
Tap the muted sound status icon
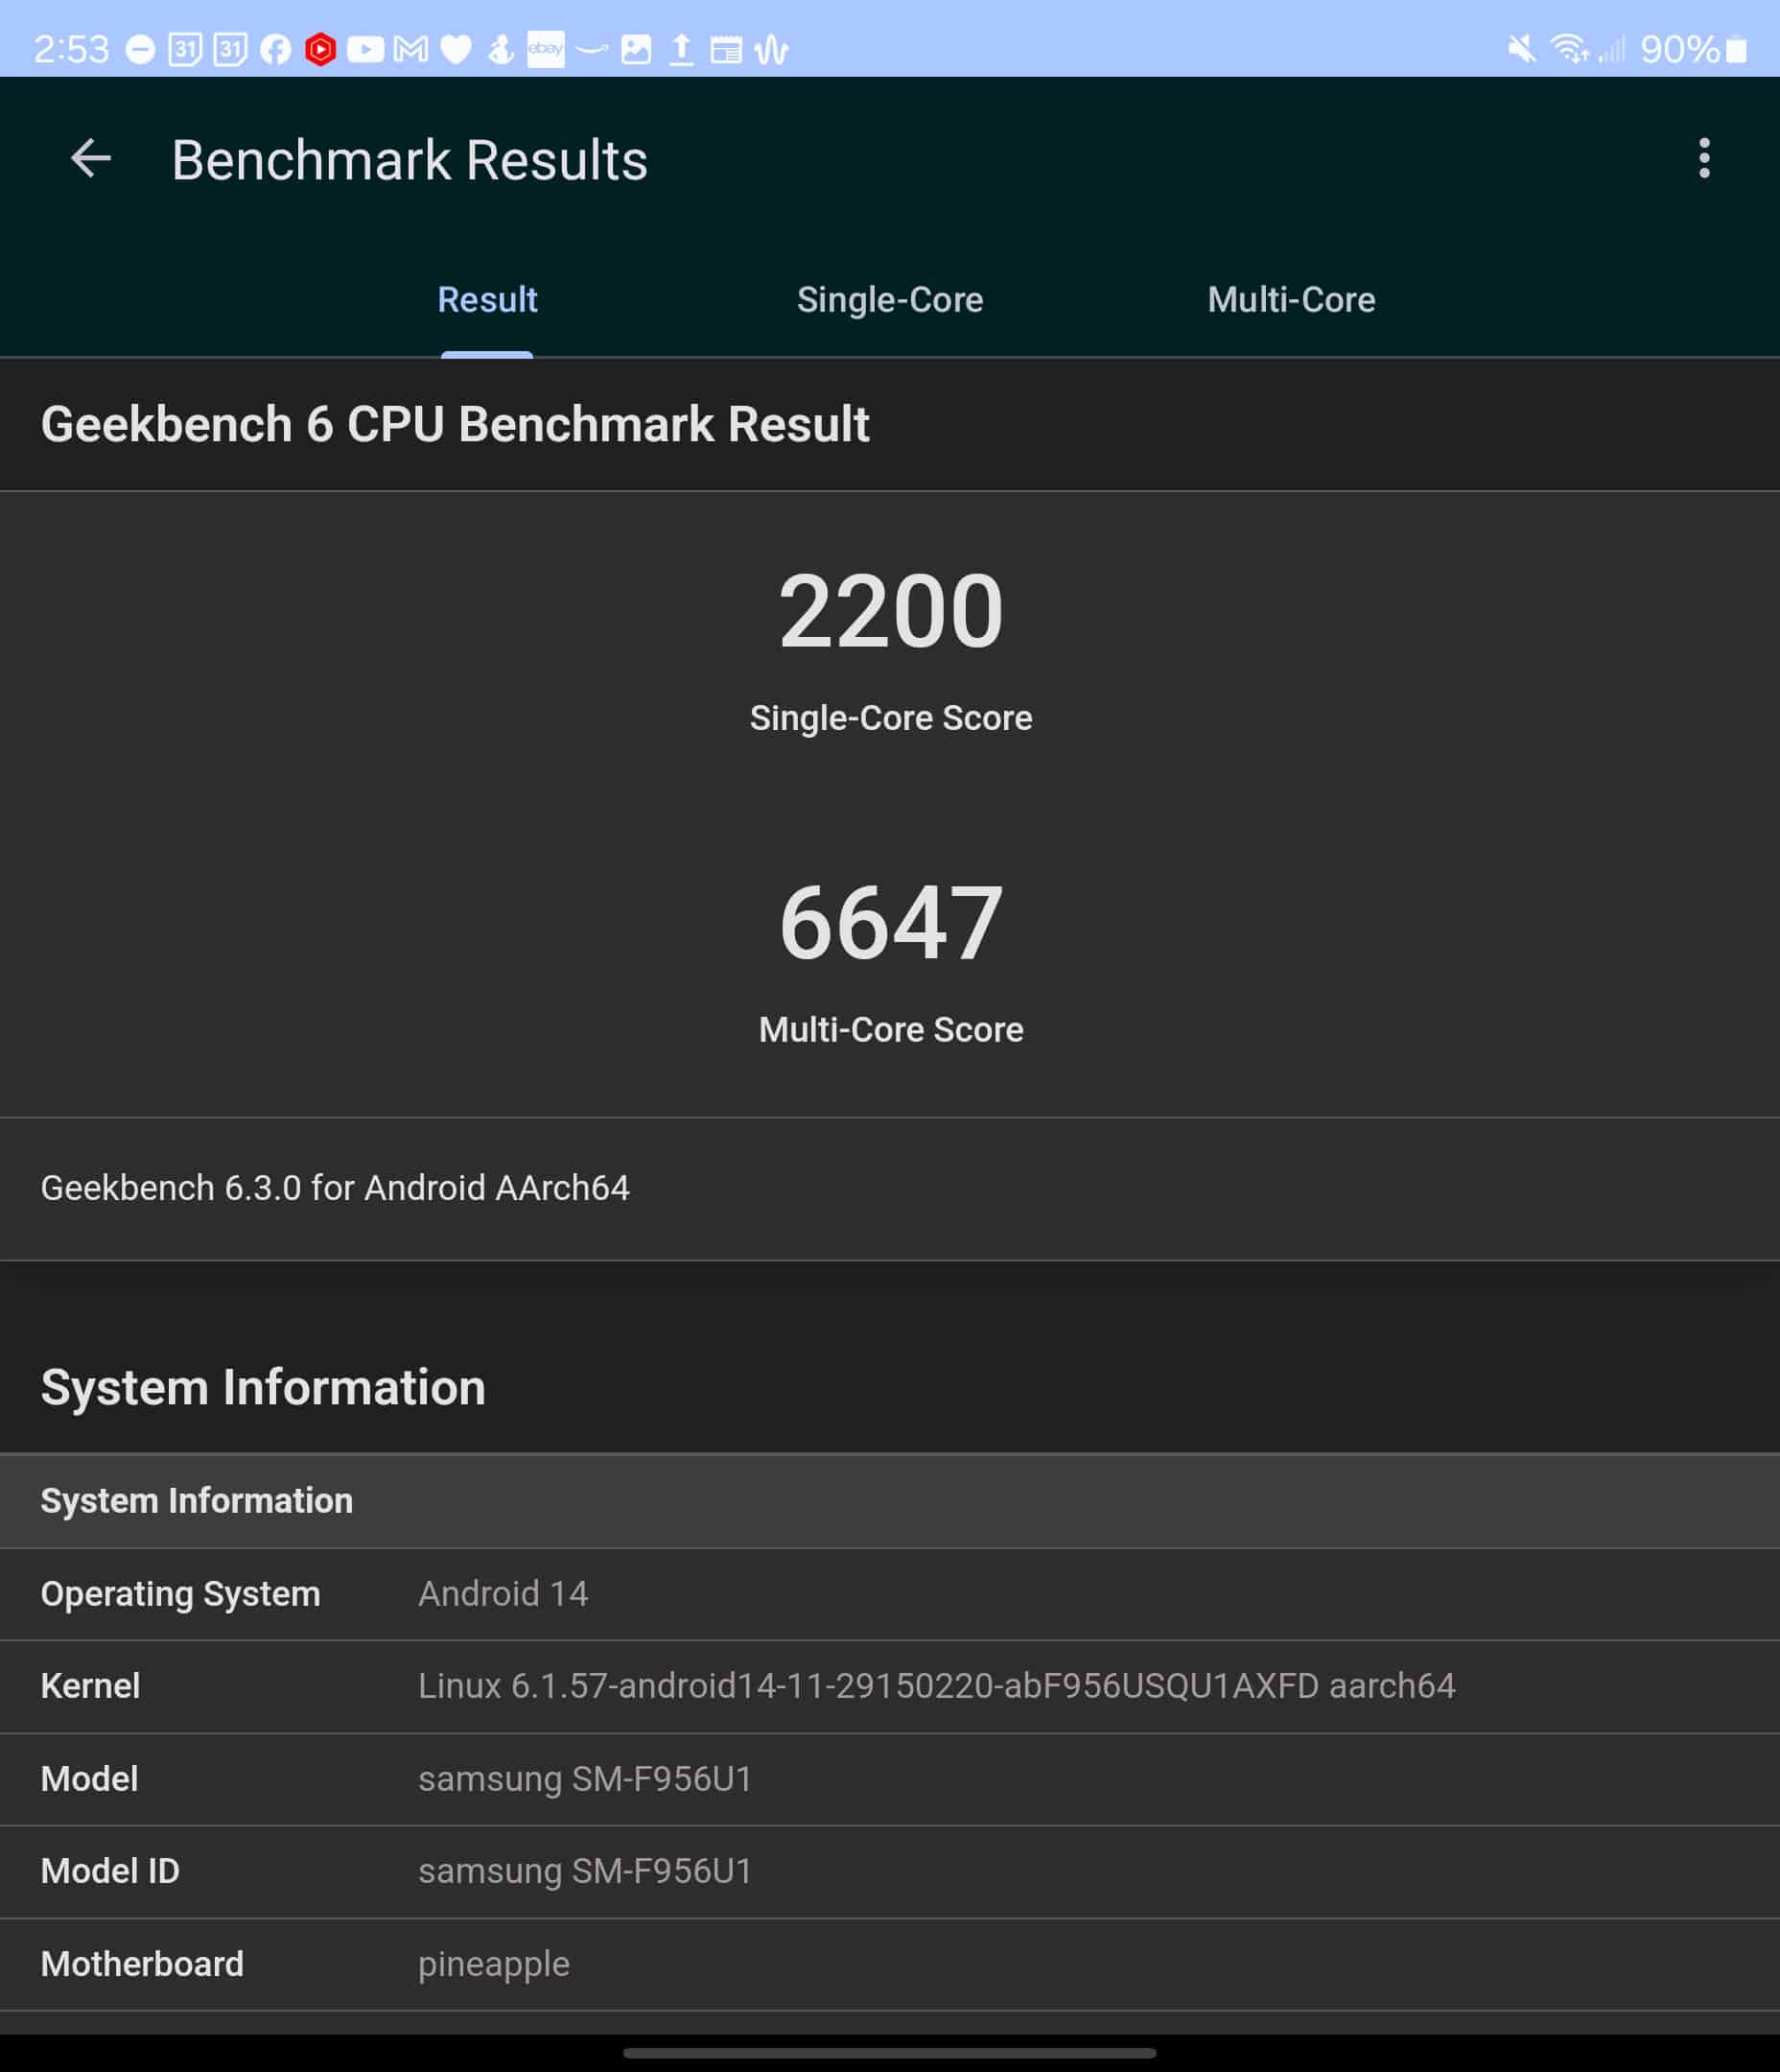[x=1522, y=48]
